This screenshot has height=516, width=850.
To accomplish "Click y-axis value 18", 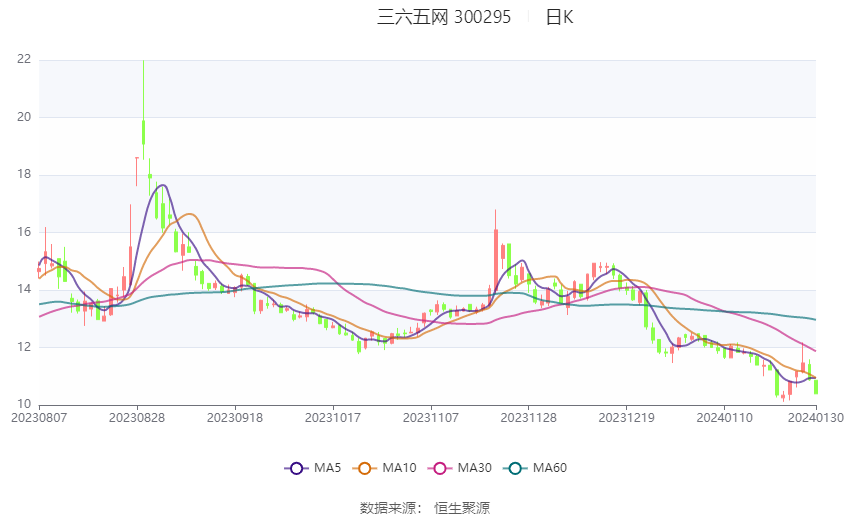I will tap(24, 174).
